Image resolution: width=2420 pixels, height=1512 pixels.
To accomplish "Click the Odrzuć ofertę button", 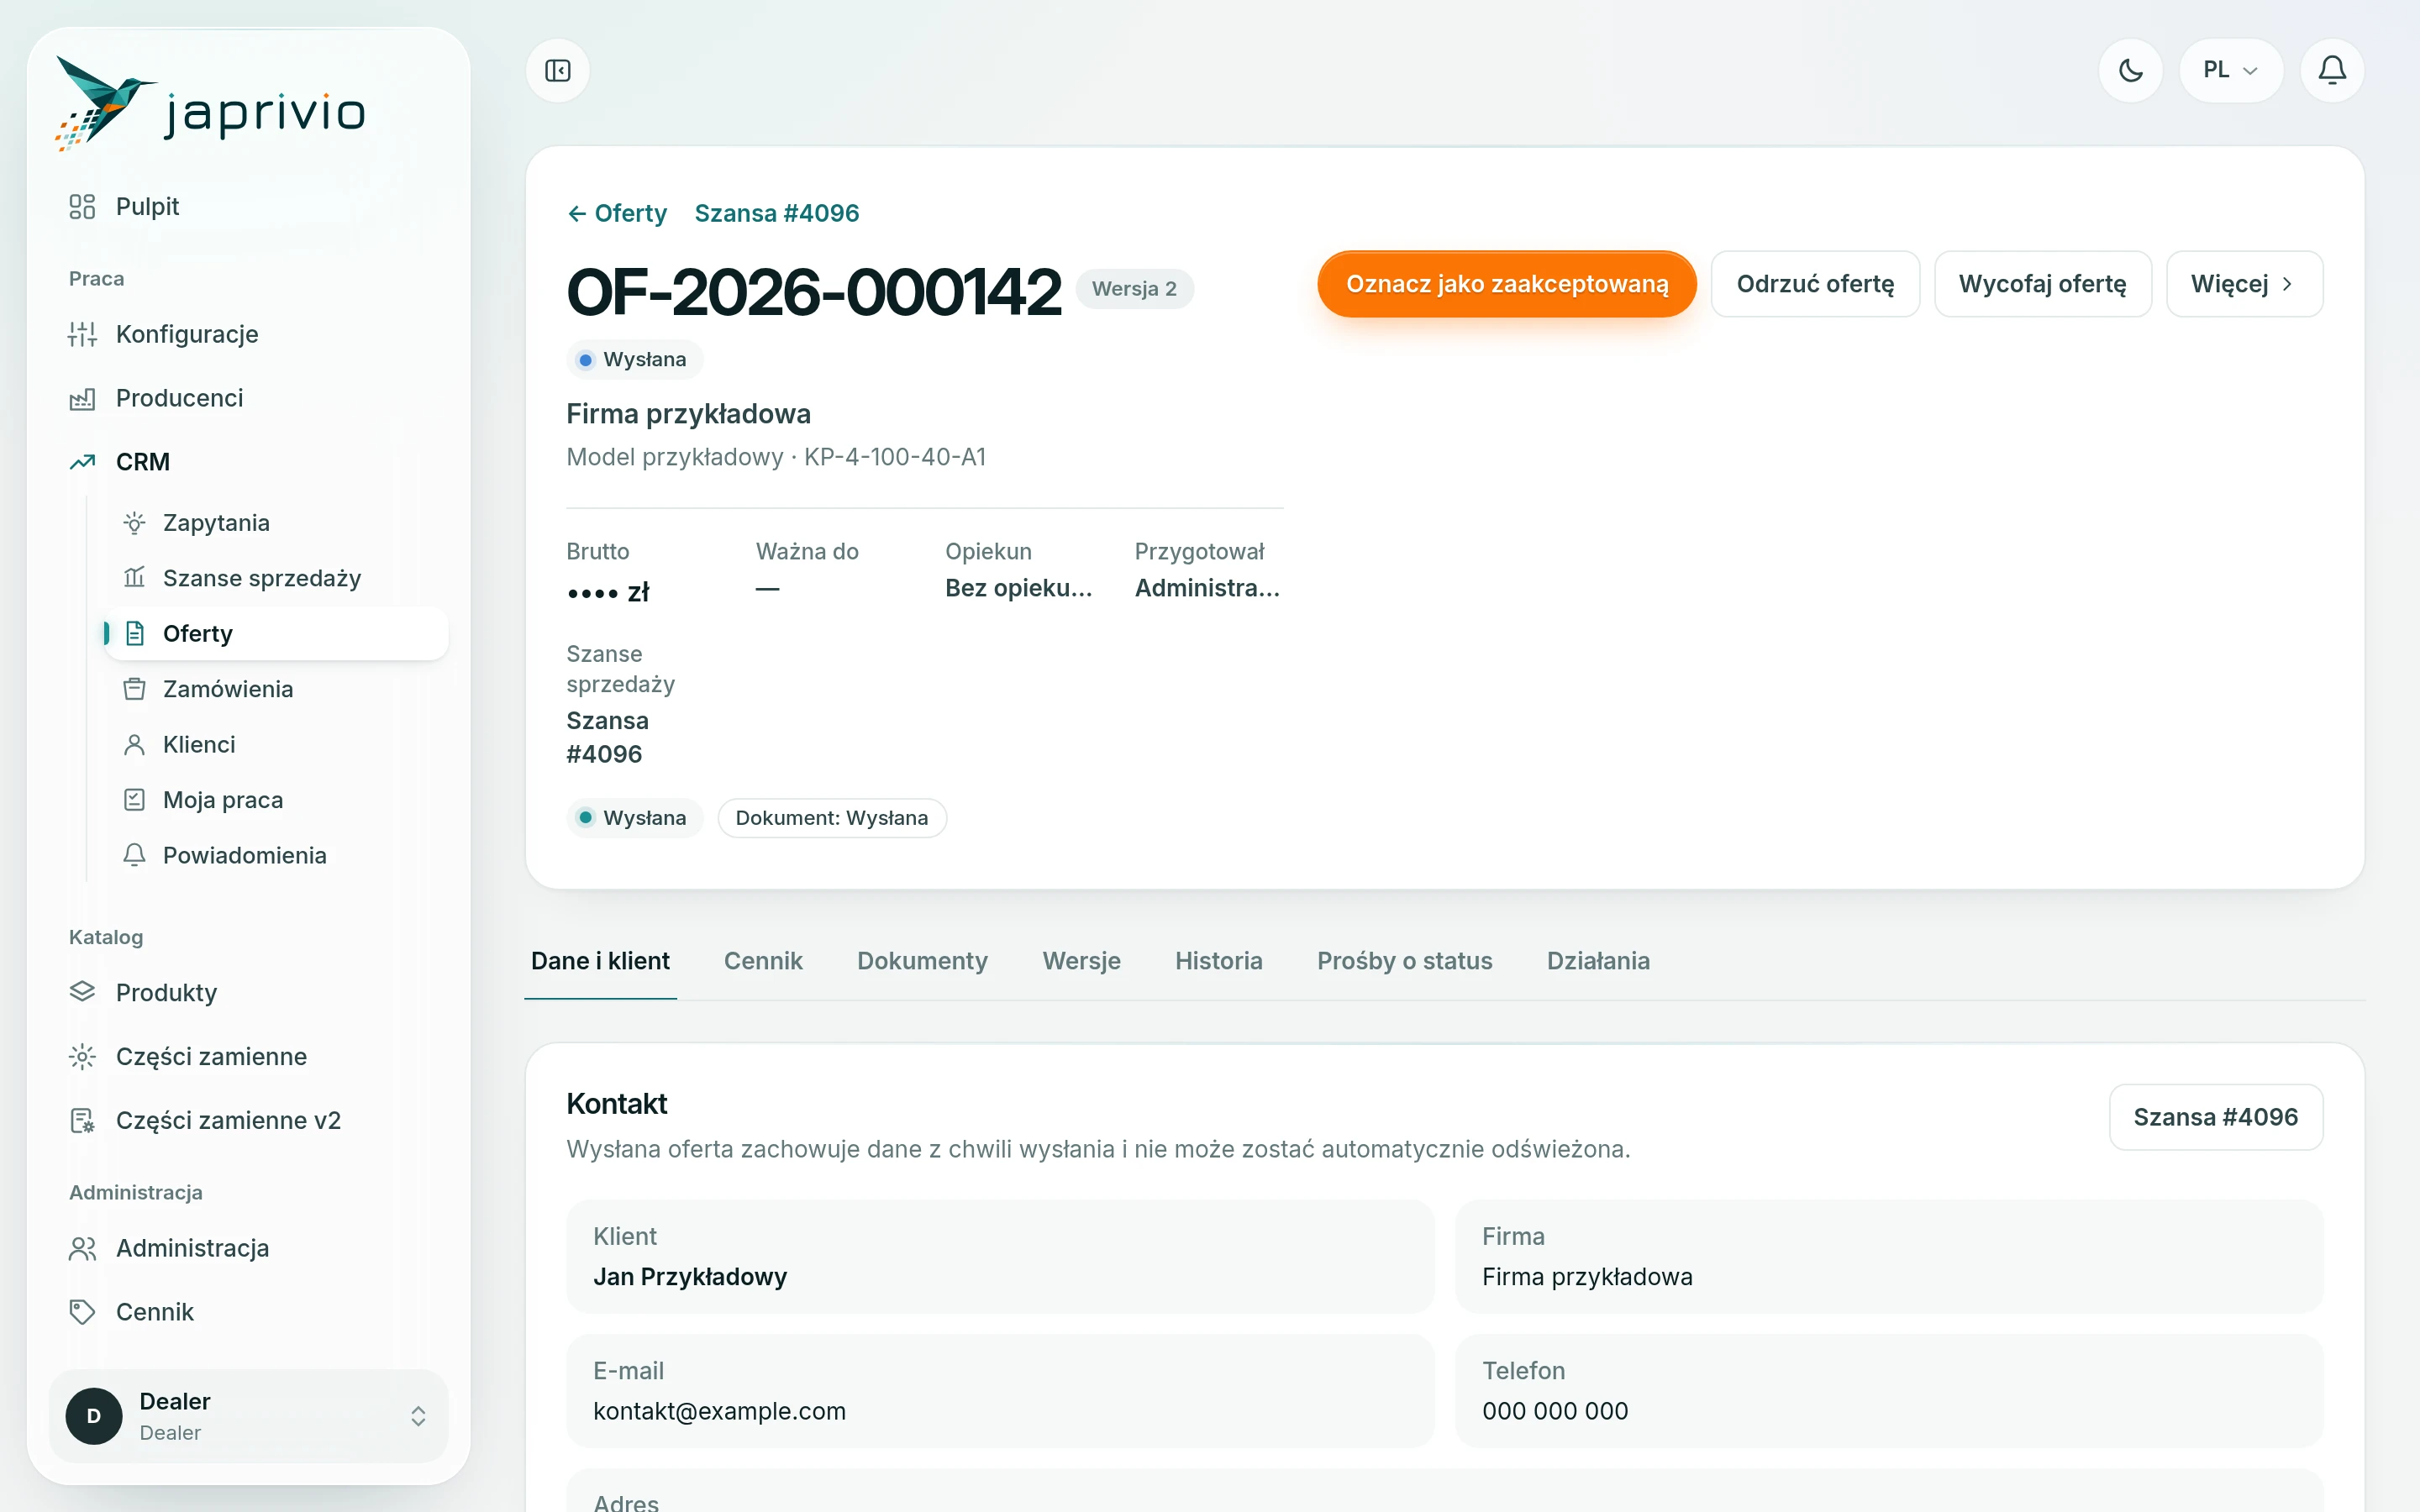I will pos(1815,284).
